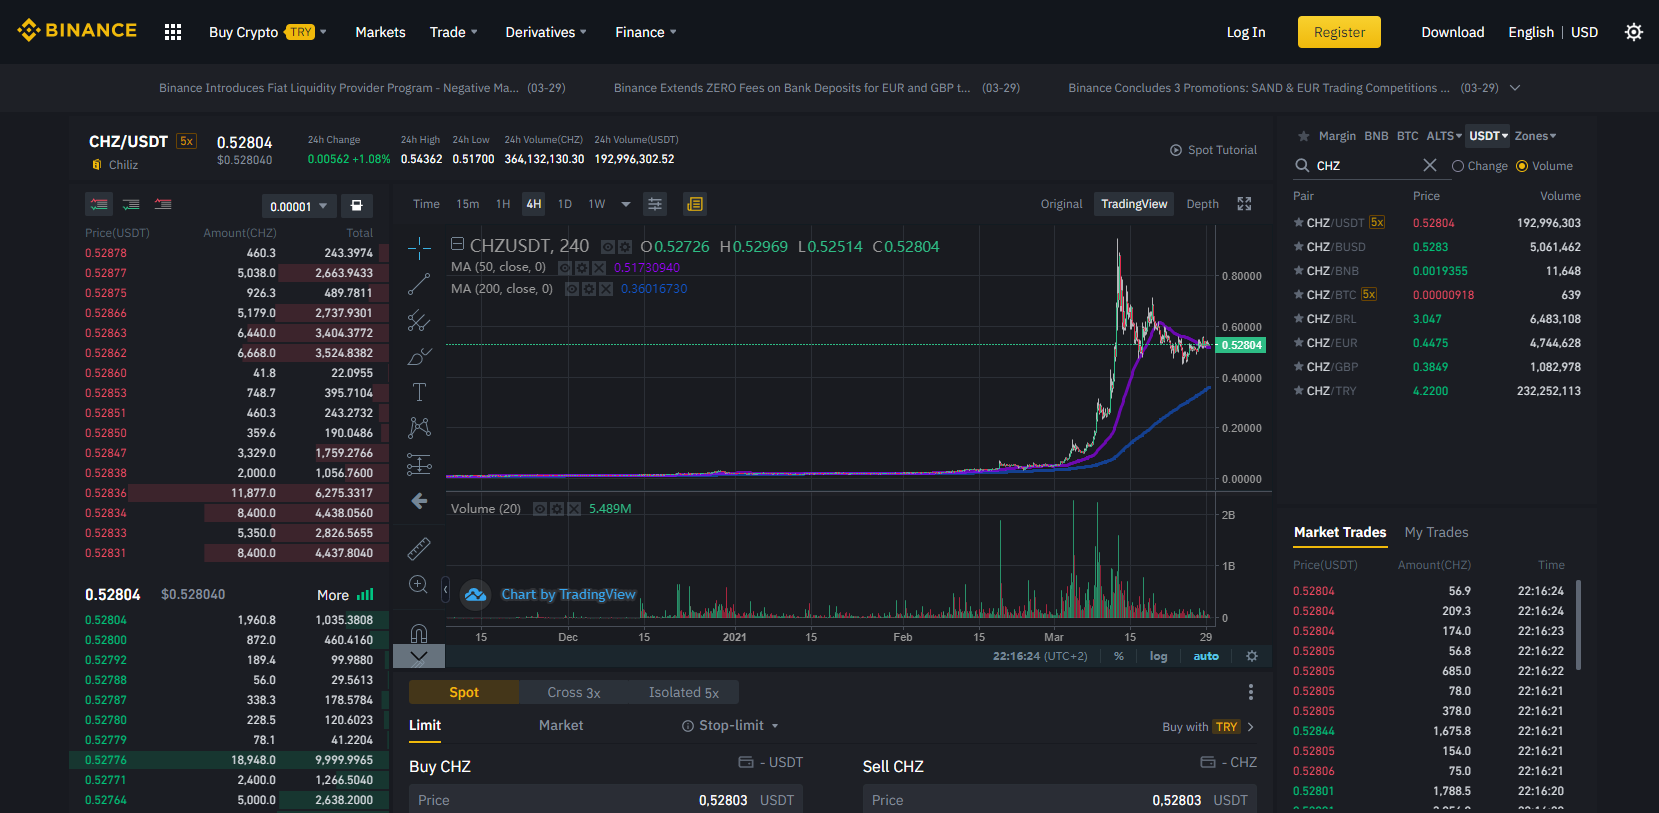Select the text annotation tool
1659x813 pixels.
[419, 392]
